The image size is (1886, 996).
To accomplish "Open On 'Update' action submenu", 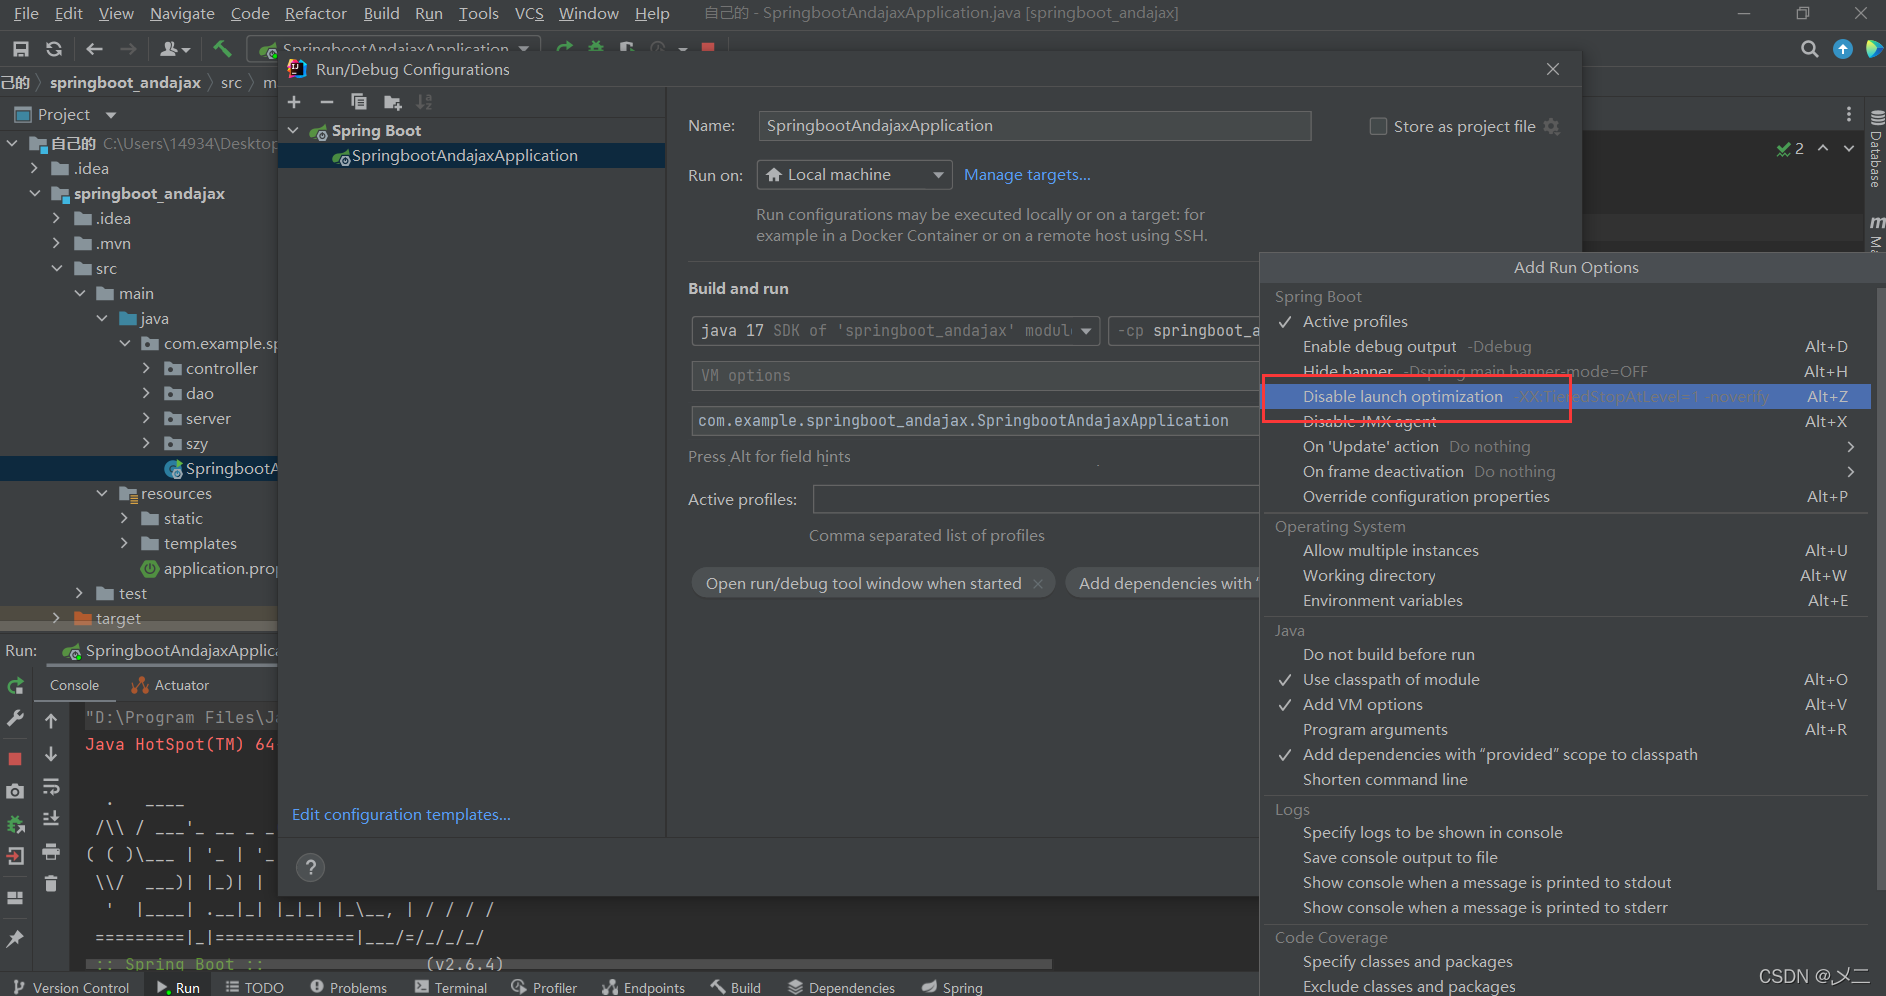I will [x=1565, y=446].
